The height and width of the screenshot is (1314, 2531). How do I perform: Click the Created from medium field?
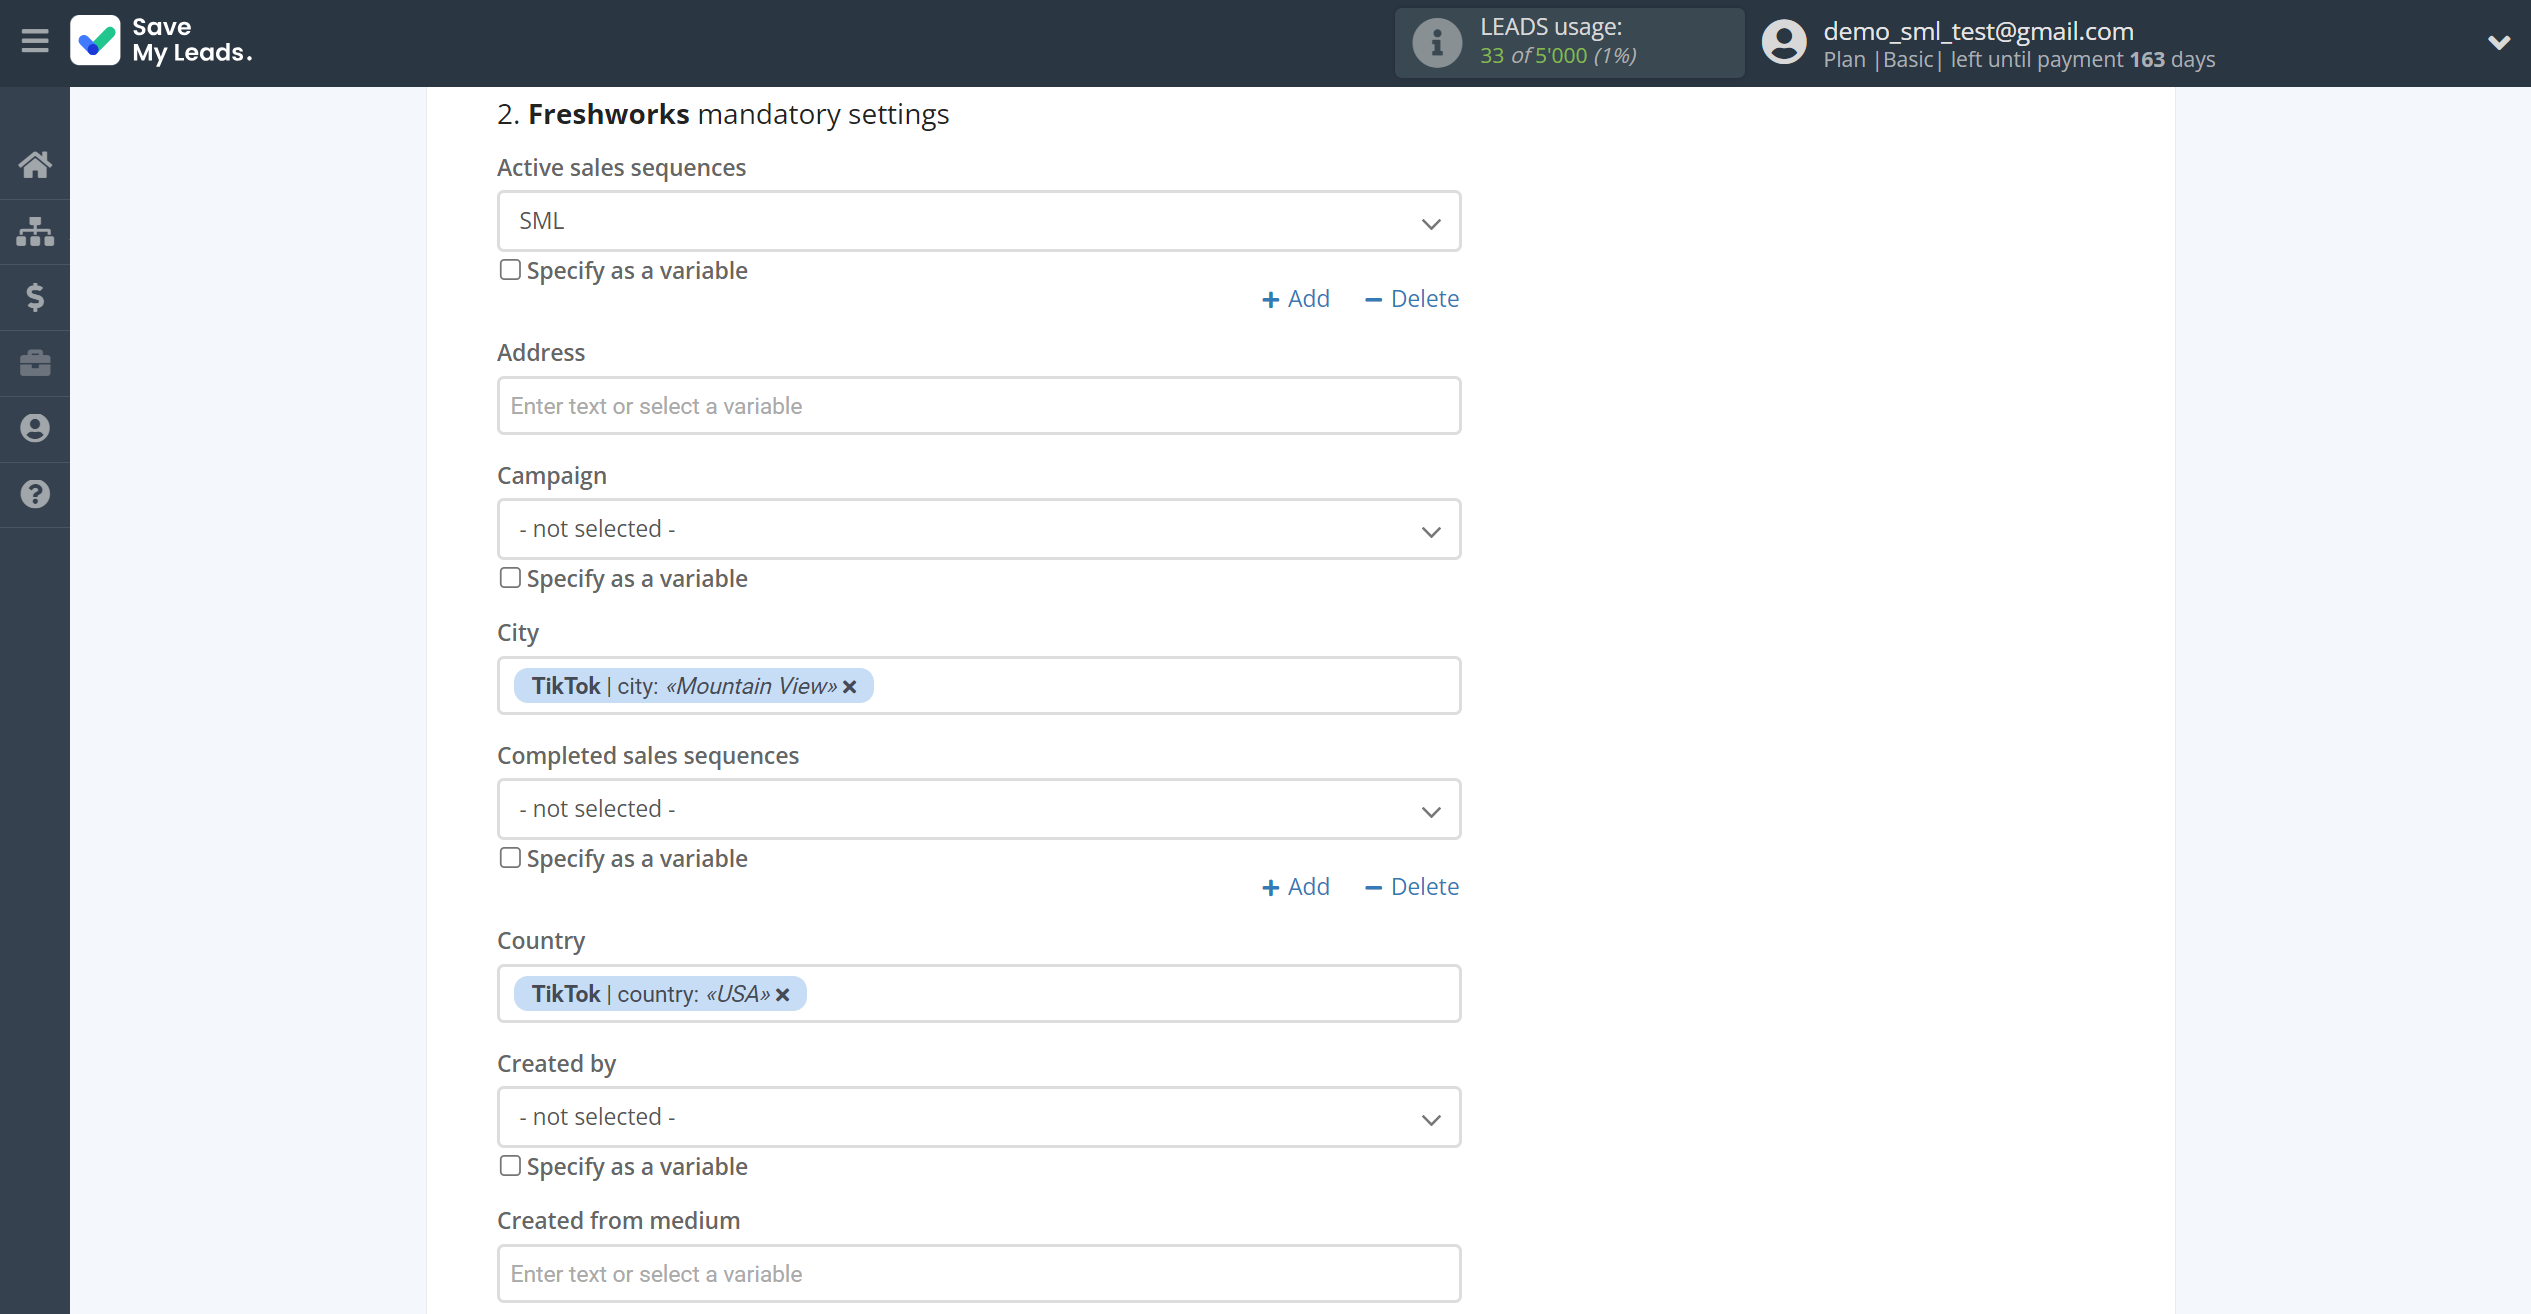pyautogui.click(x=979, y=1274)
